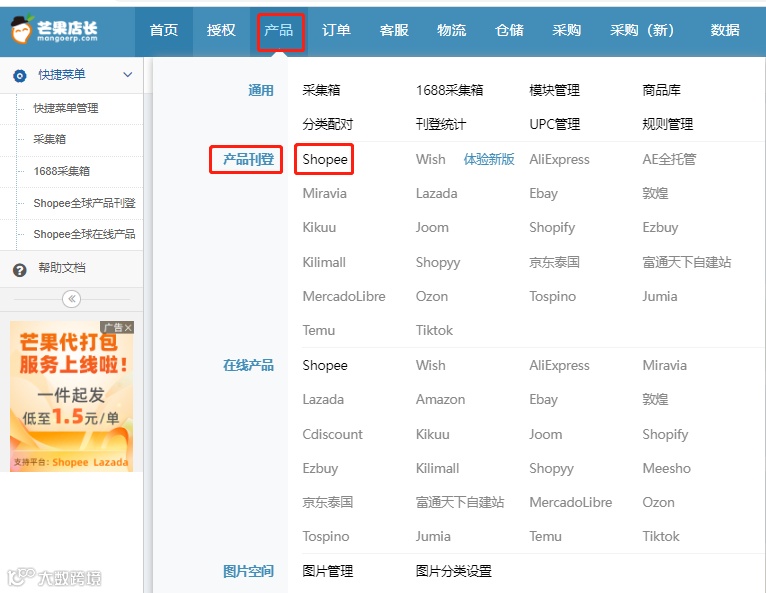This screenshot has height=593, width=766.
Task: Open UPC管理 in the menu
Action: 554,124
